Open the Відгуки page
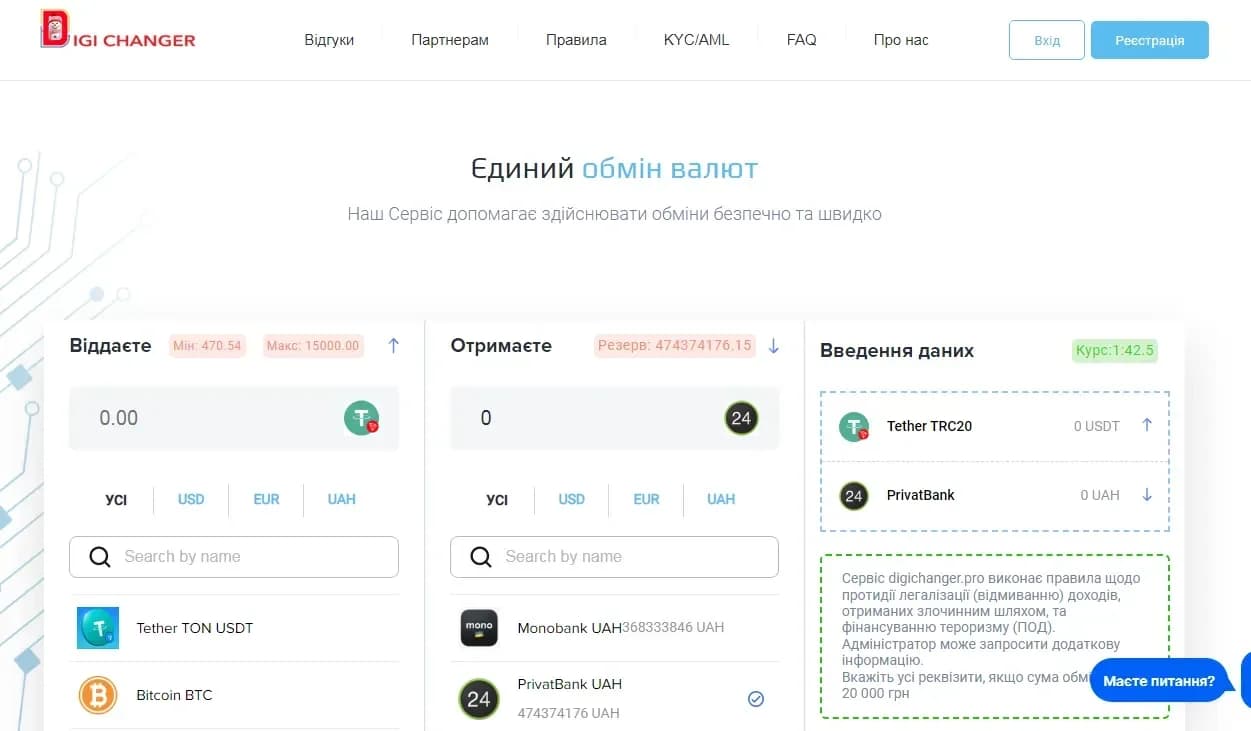The height and width of the screenshot is (731, 1251). click(x=329, y=40)
